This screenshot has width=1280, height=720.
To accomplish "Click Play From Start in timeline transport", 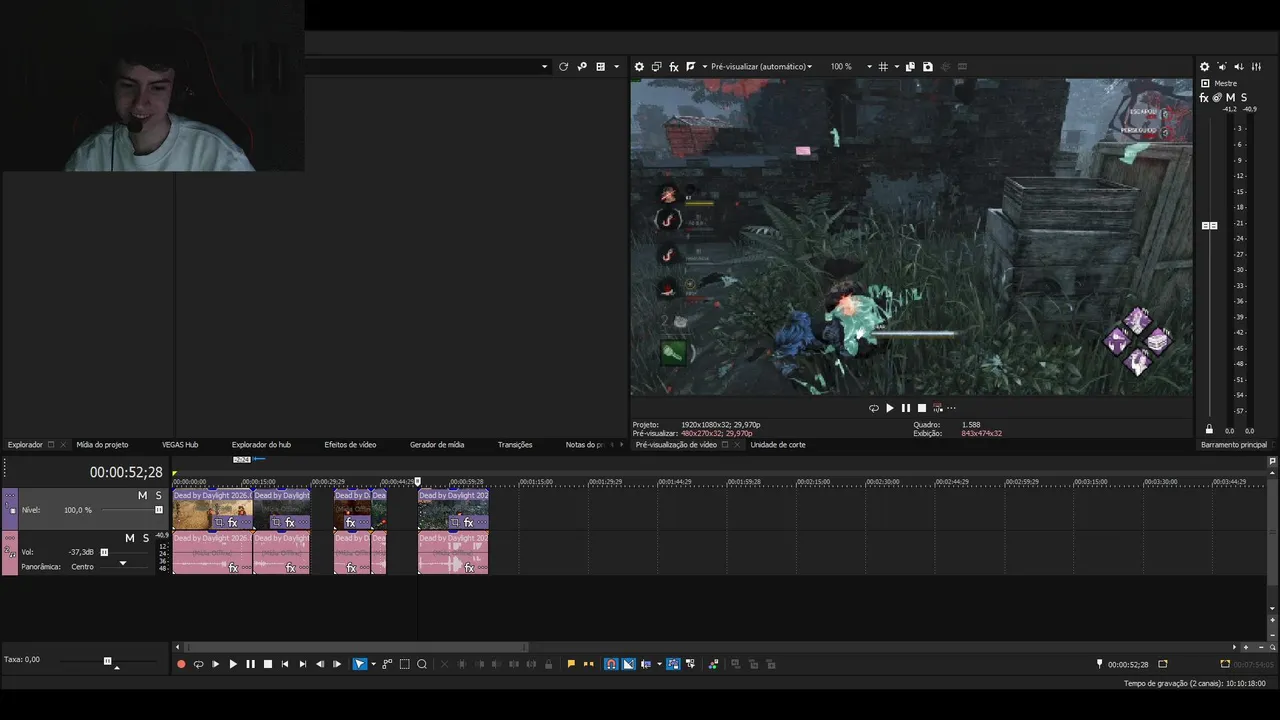I will pos(215,664).
